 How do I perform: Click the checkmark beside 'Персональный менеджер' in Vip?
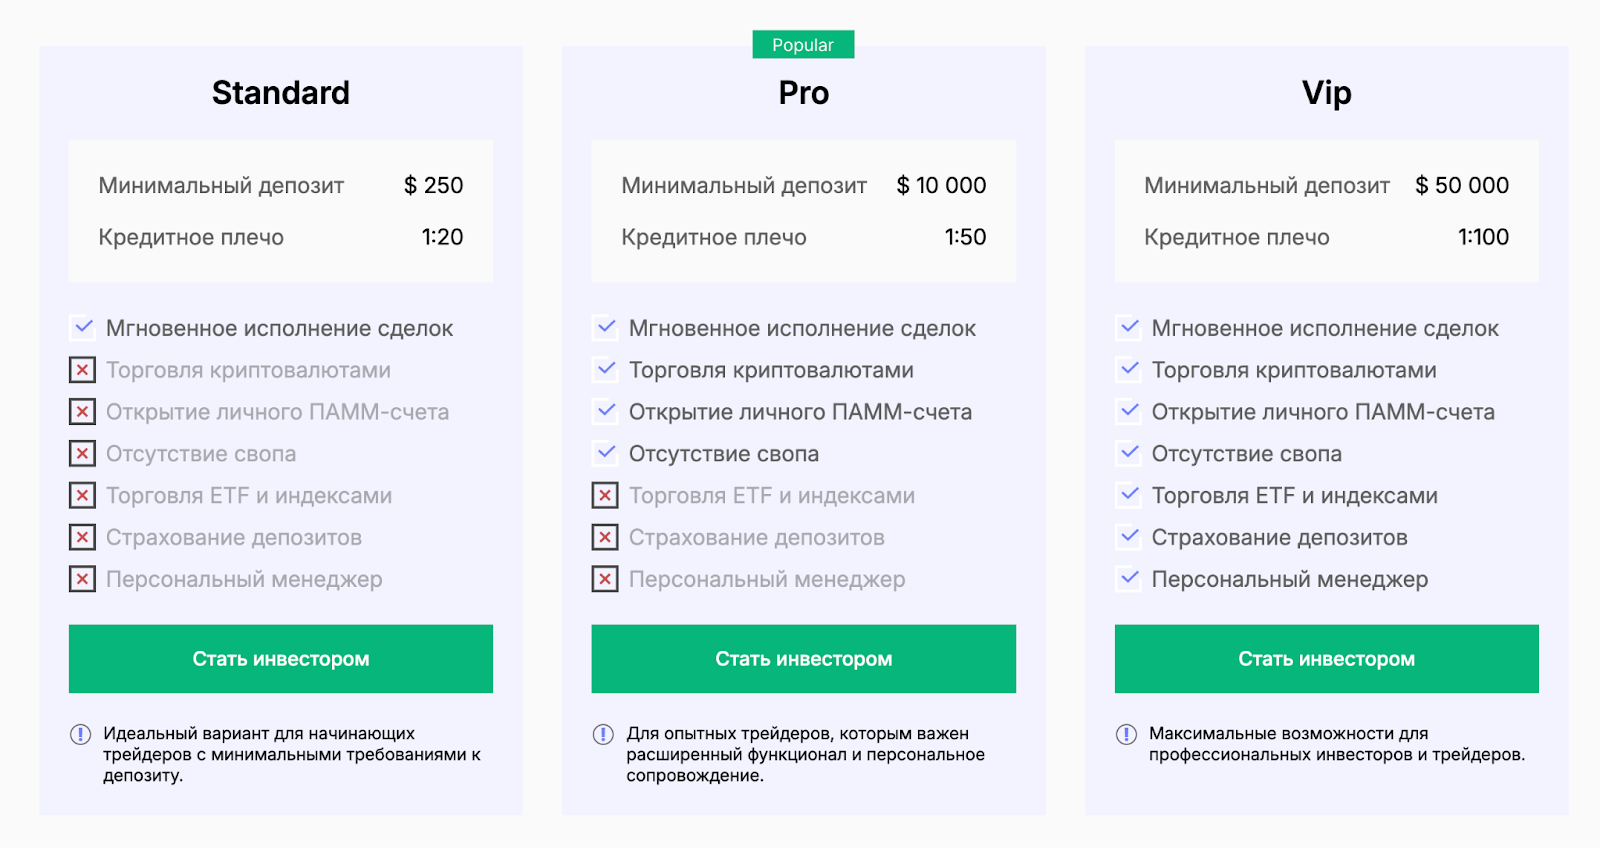[x=1129, y=579]
